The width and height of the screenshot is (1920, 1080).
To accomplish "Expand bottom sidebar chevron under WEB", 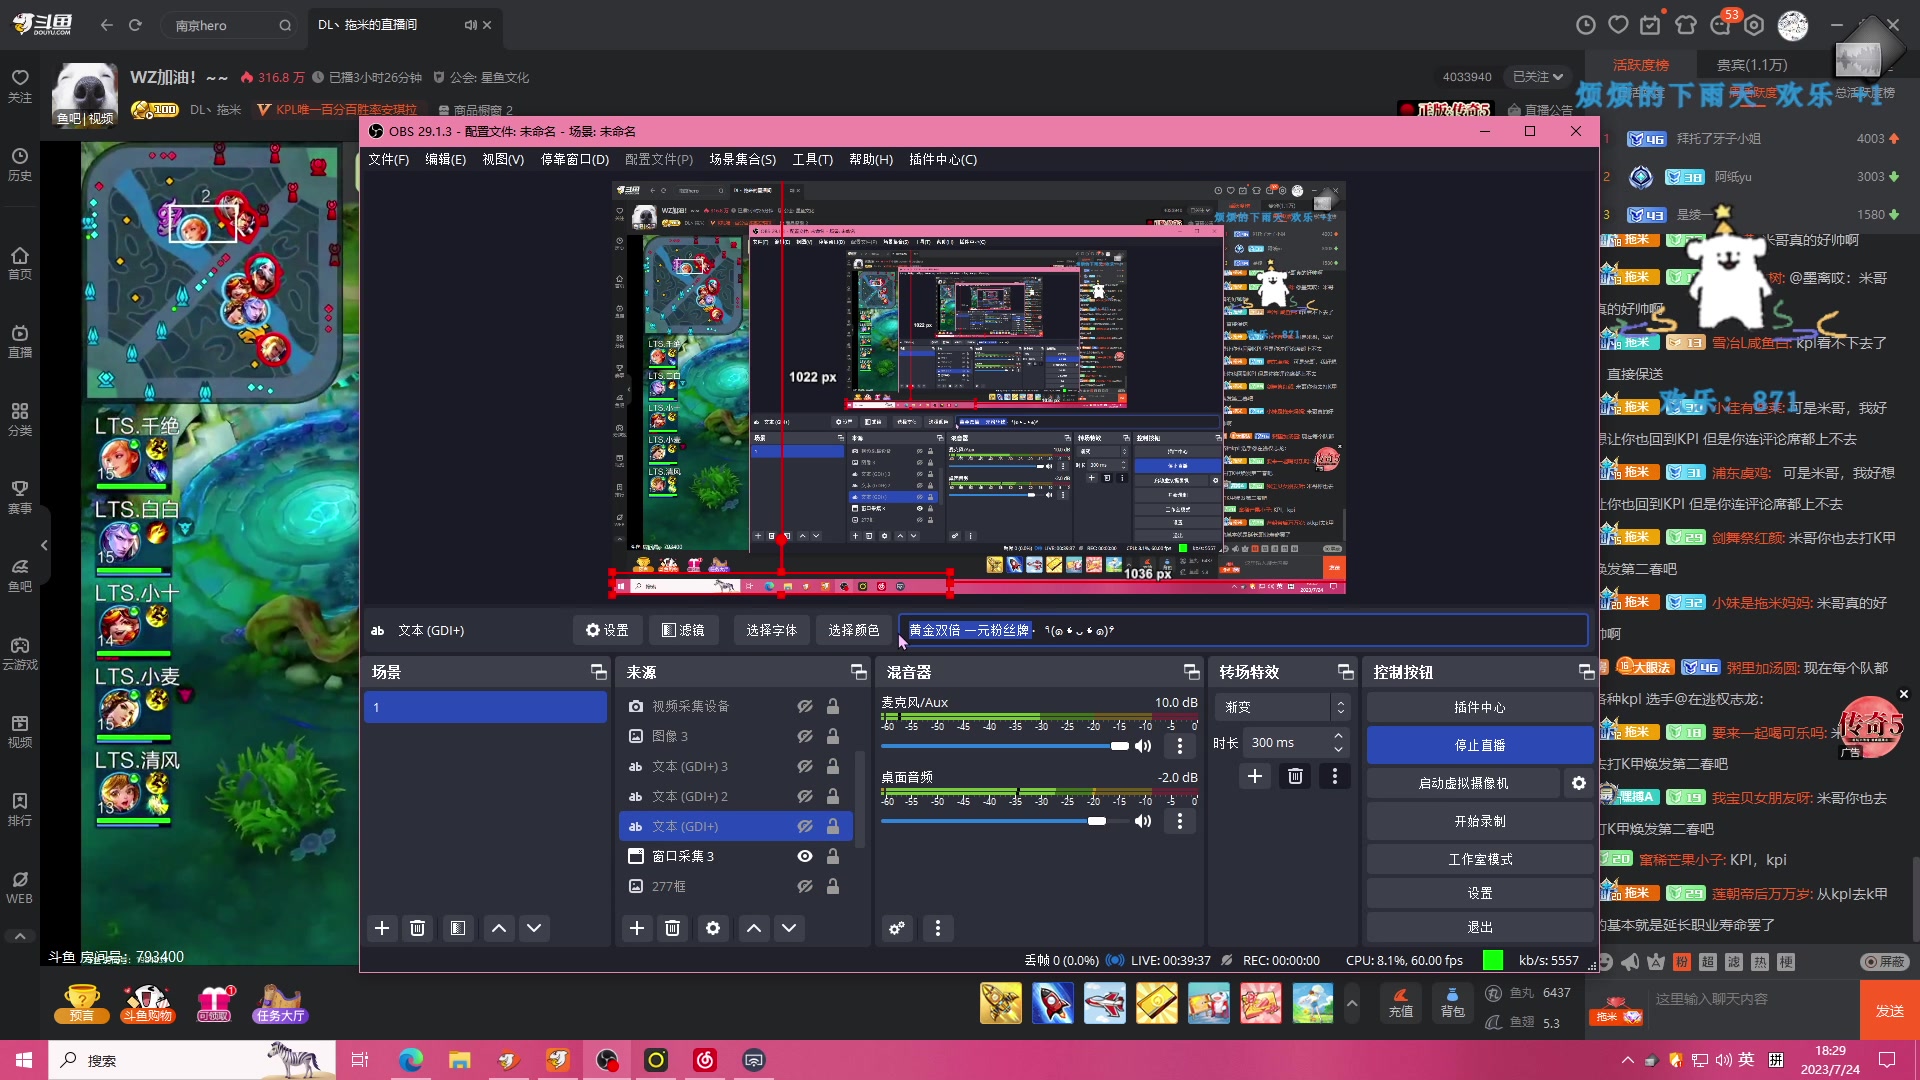I will pyautogui.click(x=20, y=937).
